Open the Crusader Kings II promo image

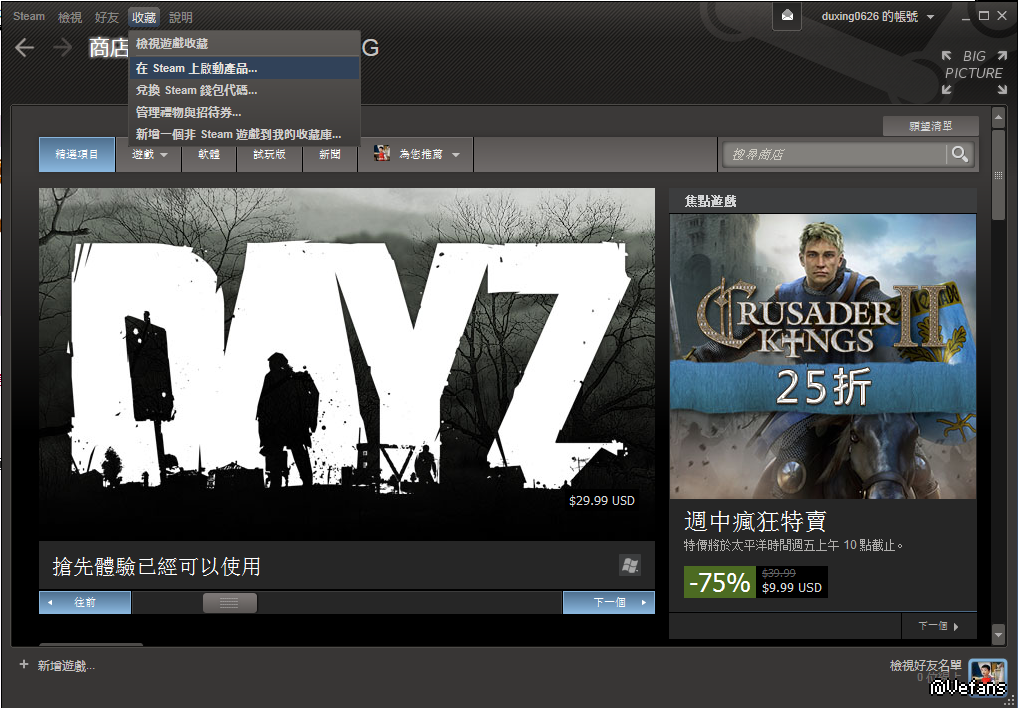click(823, 356)
